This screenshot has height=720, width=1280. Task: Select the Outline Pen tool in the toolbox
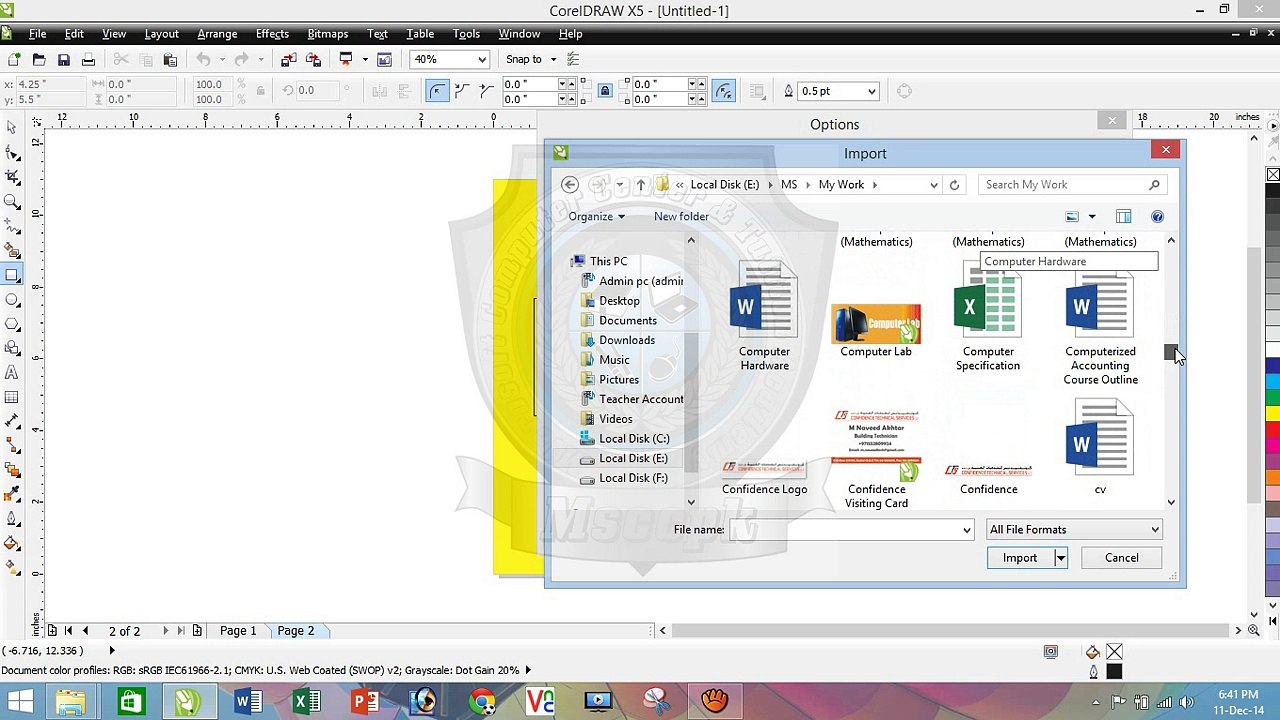click(12, 520)
